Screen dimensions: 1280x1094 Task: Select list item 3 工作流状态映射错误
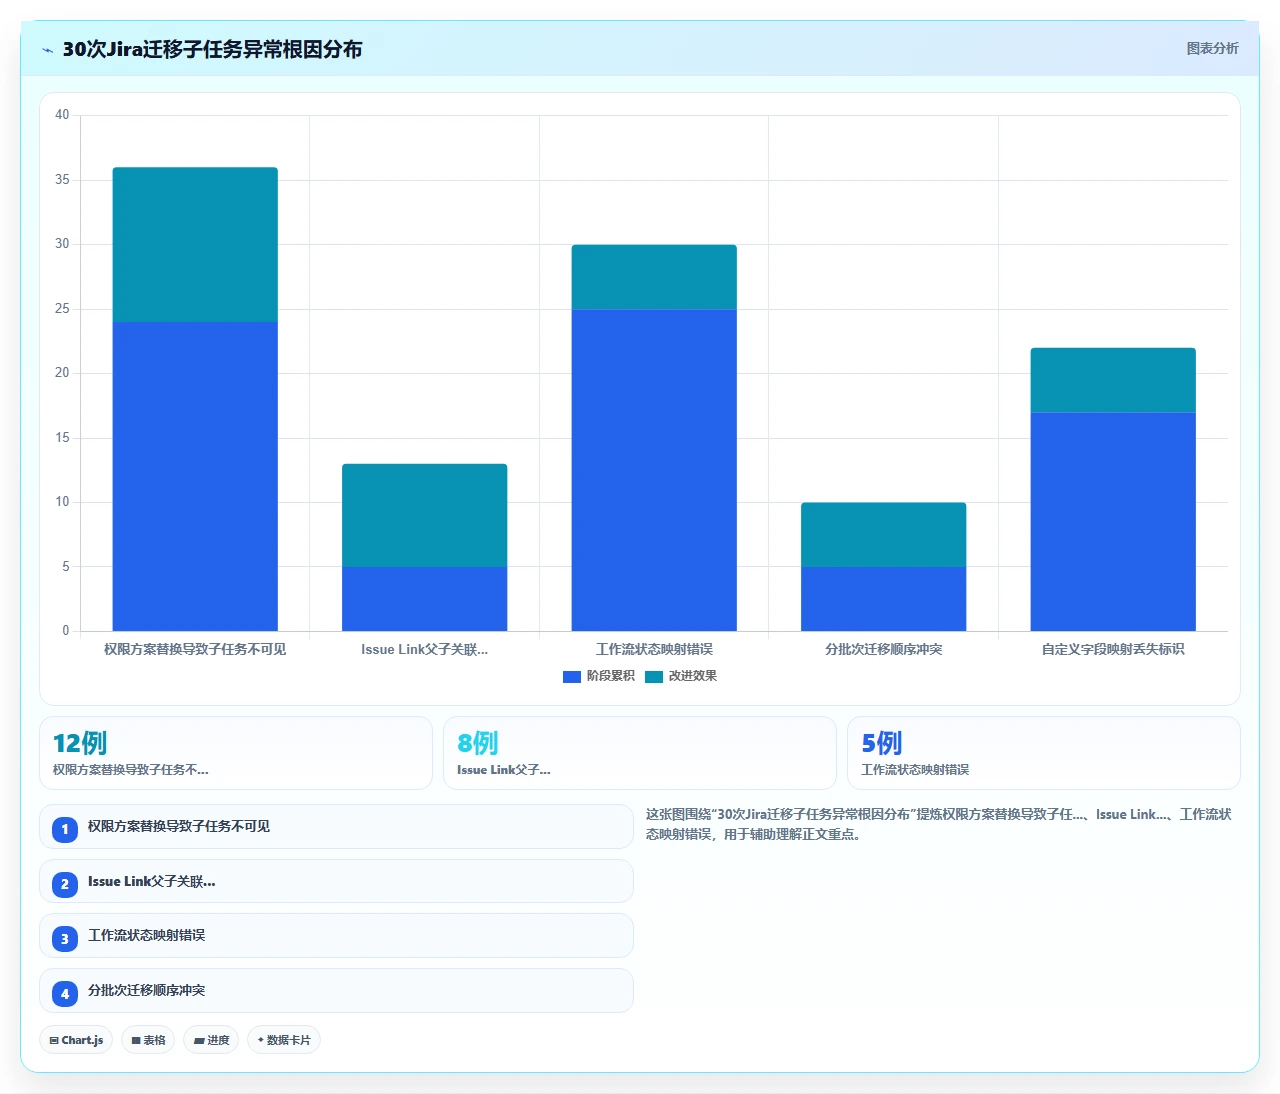tap(336, 936)
